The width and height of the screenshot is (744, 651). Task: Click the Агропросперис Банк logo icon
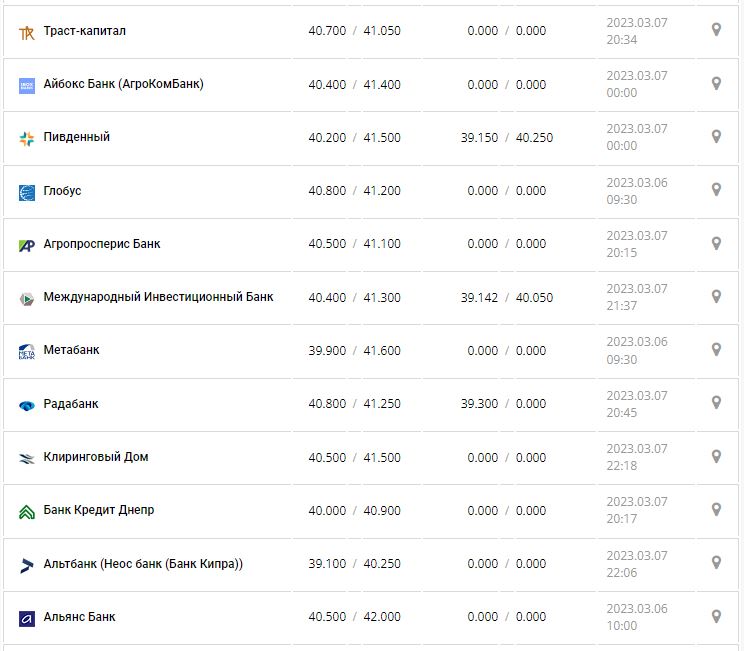(27, 245)
